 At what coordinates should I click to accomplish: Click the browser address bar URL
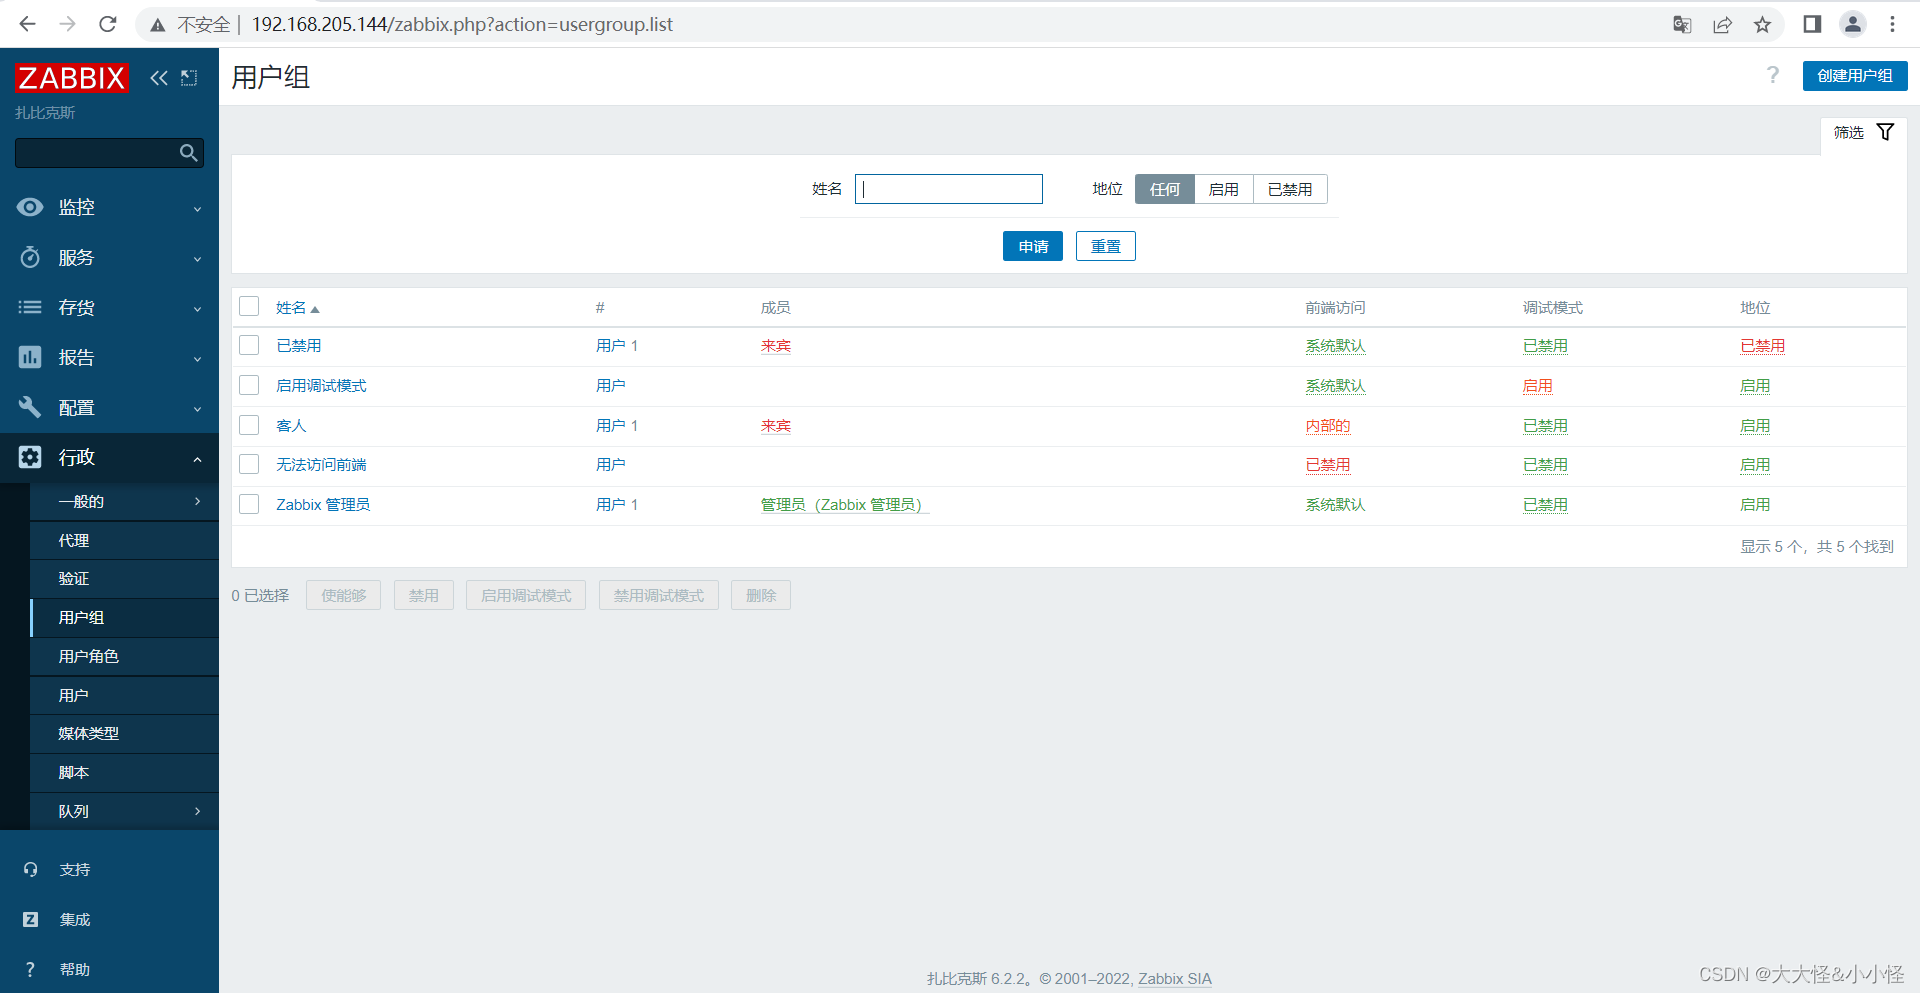(462, 24)
